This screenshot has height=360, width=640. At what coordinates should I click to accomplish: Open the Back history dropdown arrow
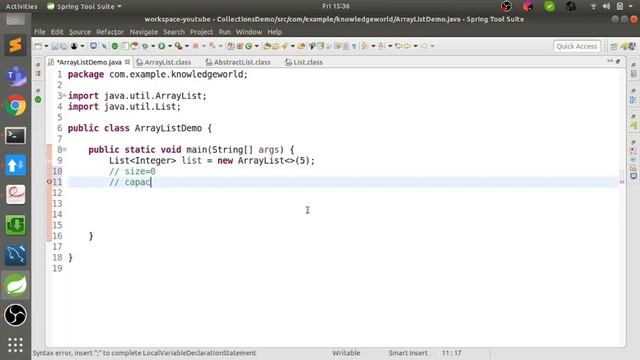point(416,46)
